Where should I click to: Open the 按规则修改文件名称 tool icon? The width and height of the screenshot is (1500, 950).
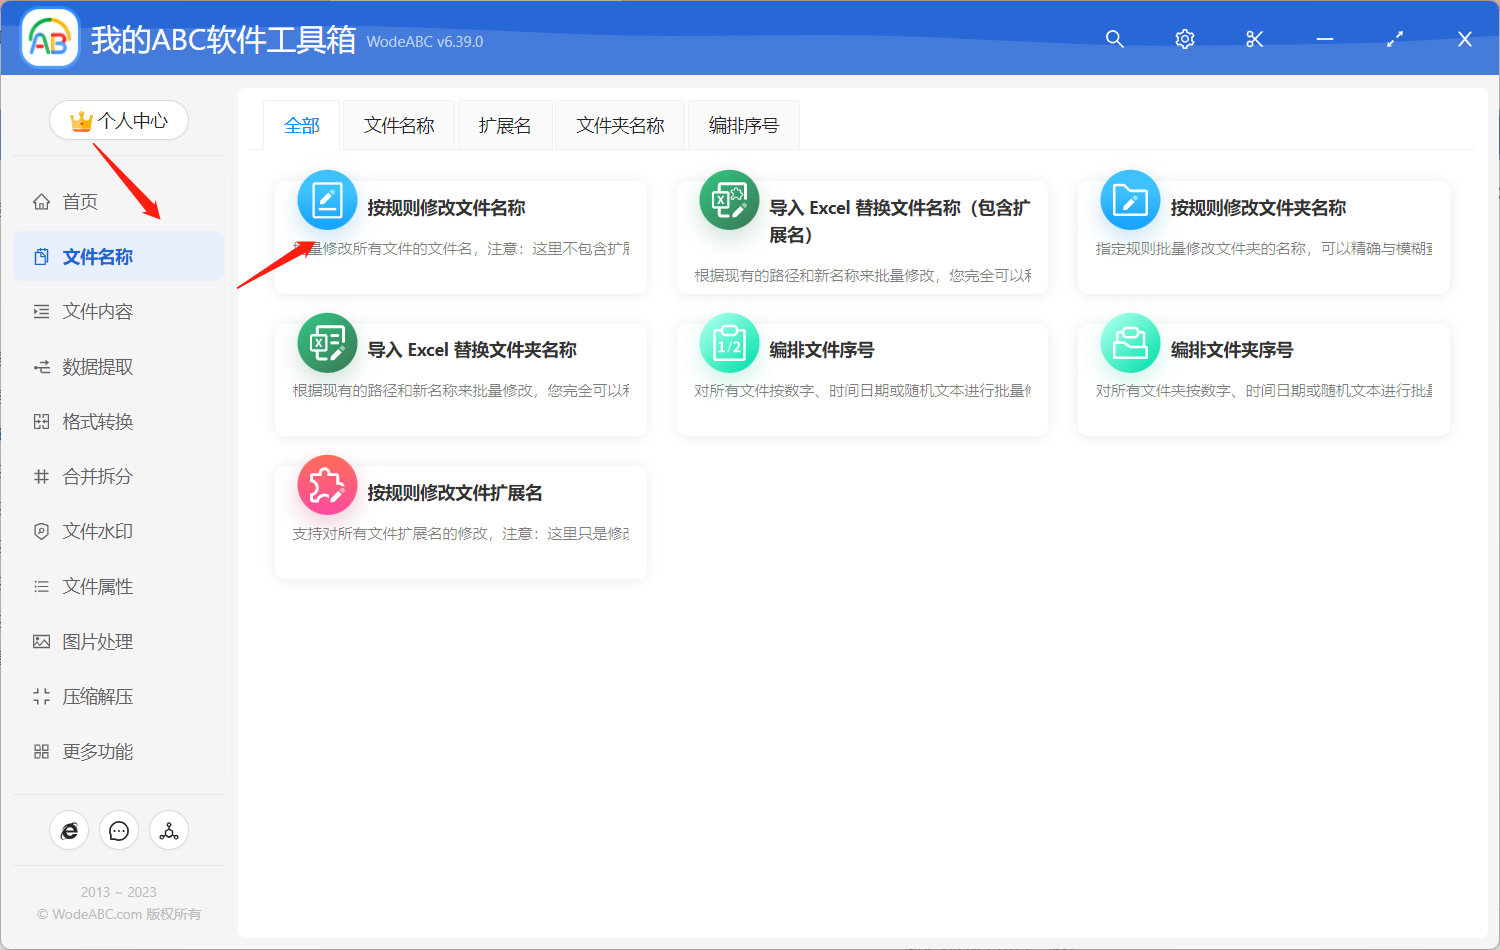[327, 200]
